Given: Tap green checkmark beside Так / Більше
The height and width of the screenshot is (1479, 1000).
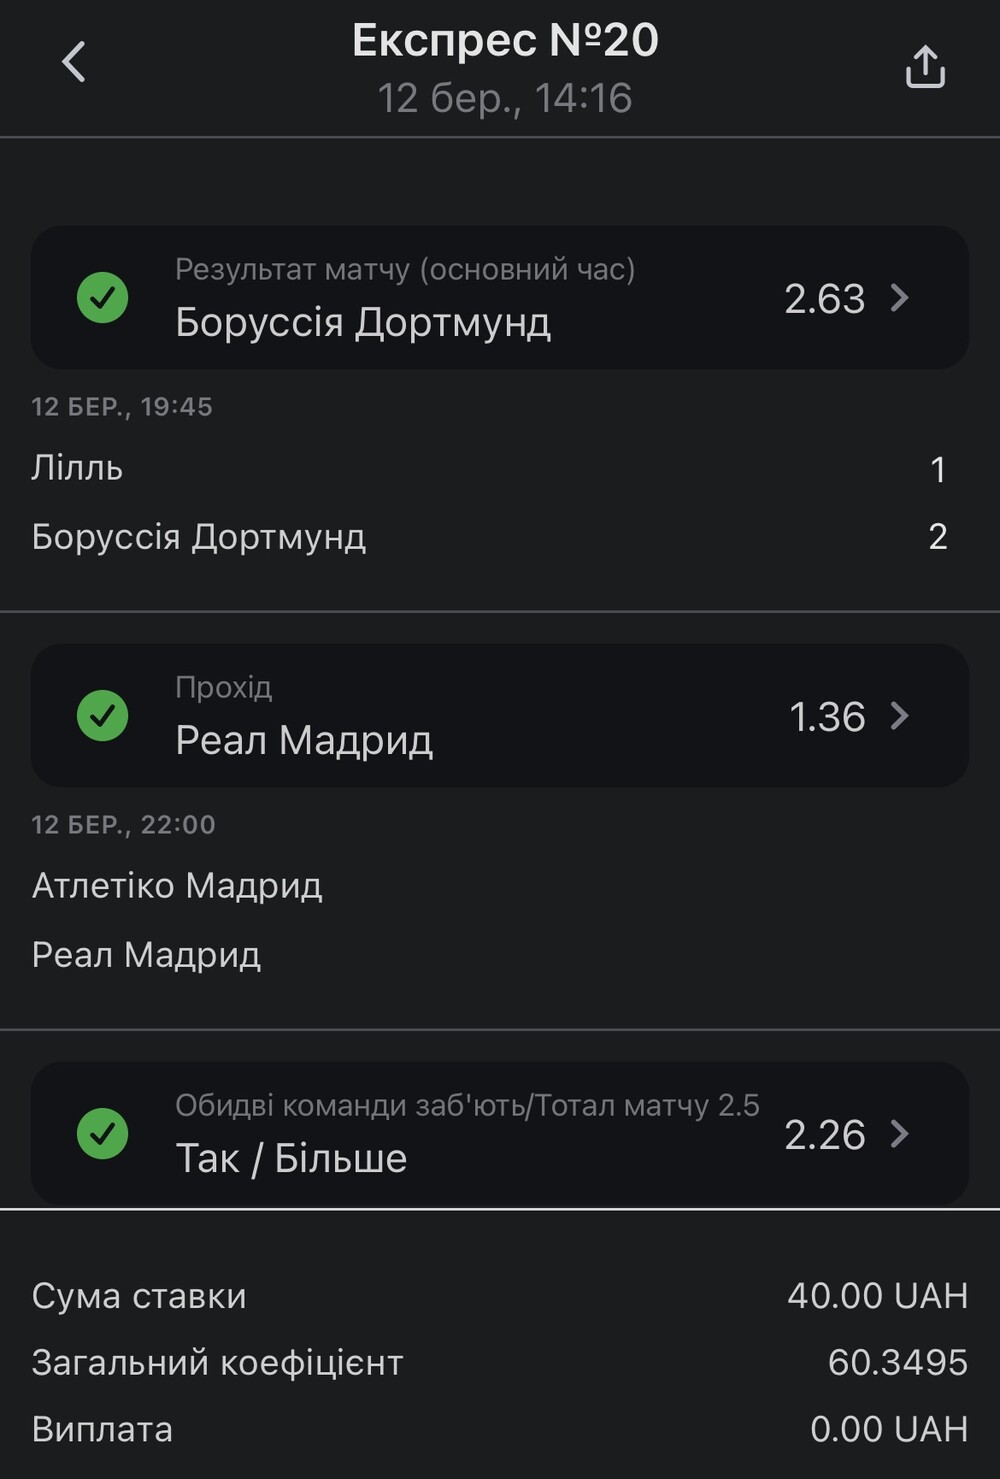Looking at the screenshot, I should click(103, 1134).
